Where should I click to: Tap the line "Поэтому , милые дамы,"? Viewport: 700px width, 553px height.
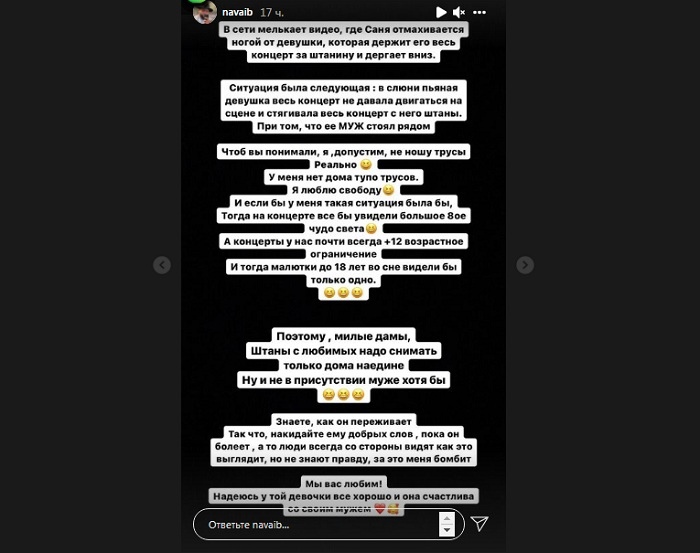pos(343,336)
